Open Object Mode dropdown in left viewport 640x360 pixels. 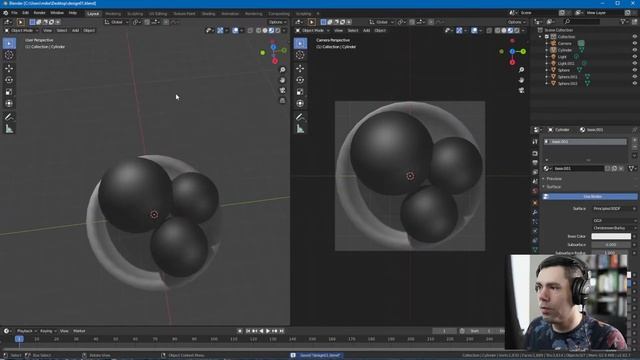point(21,30)
